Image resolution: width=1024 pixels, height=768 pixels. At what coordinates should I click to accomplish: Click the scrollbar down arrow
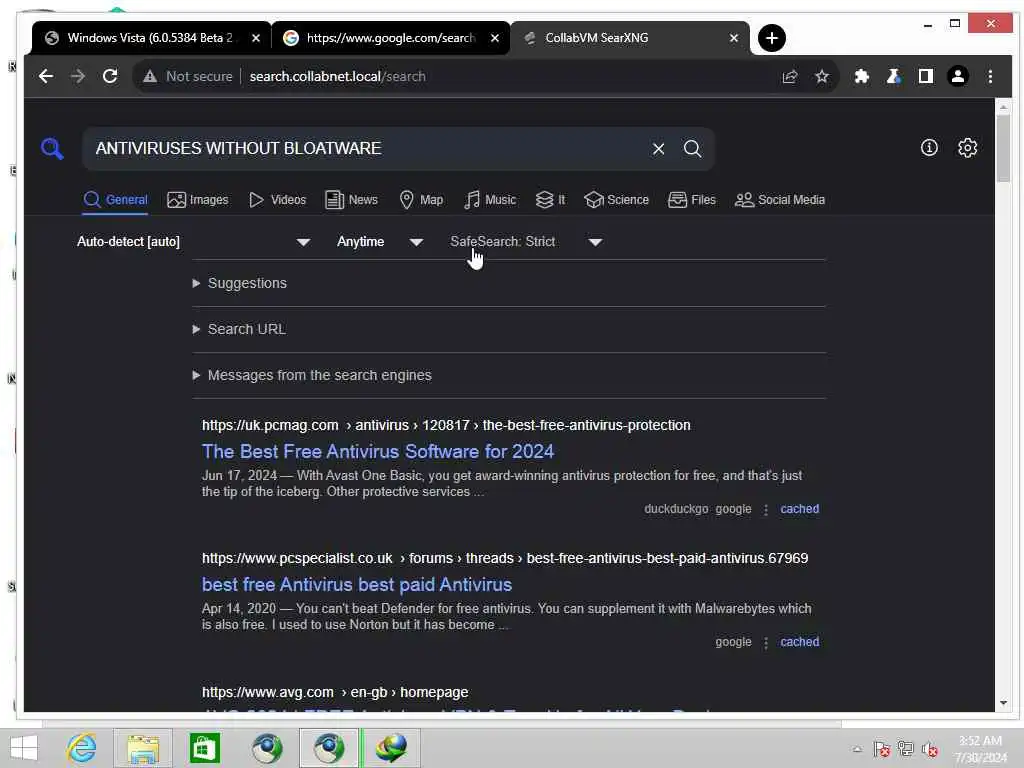[x=1003, y=703]
